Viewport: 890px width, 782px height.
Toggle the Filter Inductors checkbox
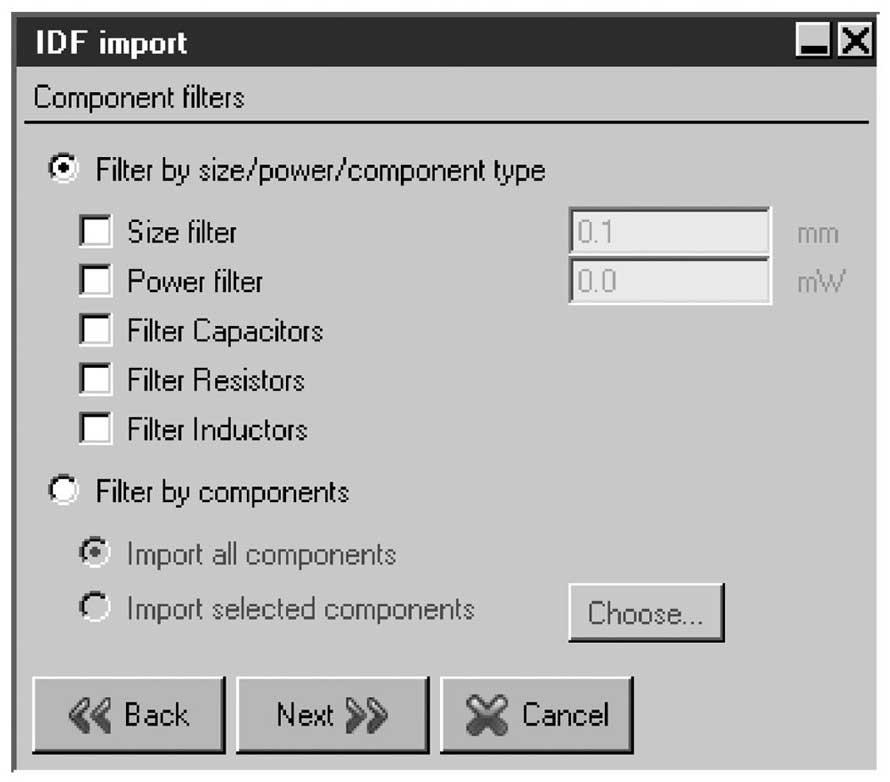click(96, 429)
